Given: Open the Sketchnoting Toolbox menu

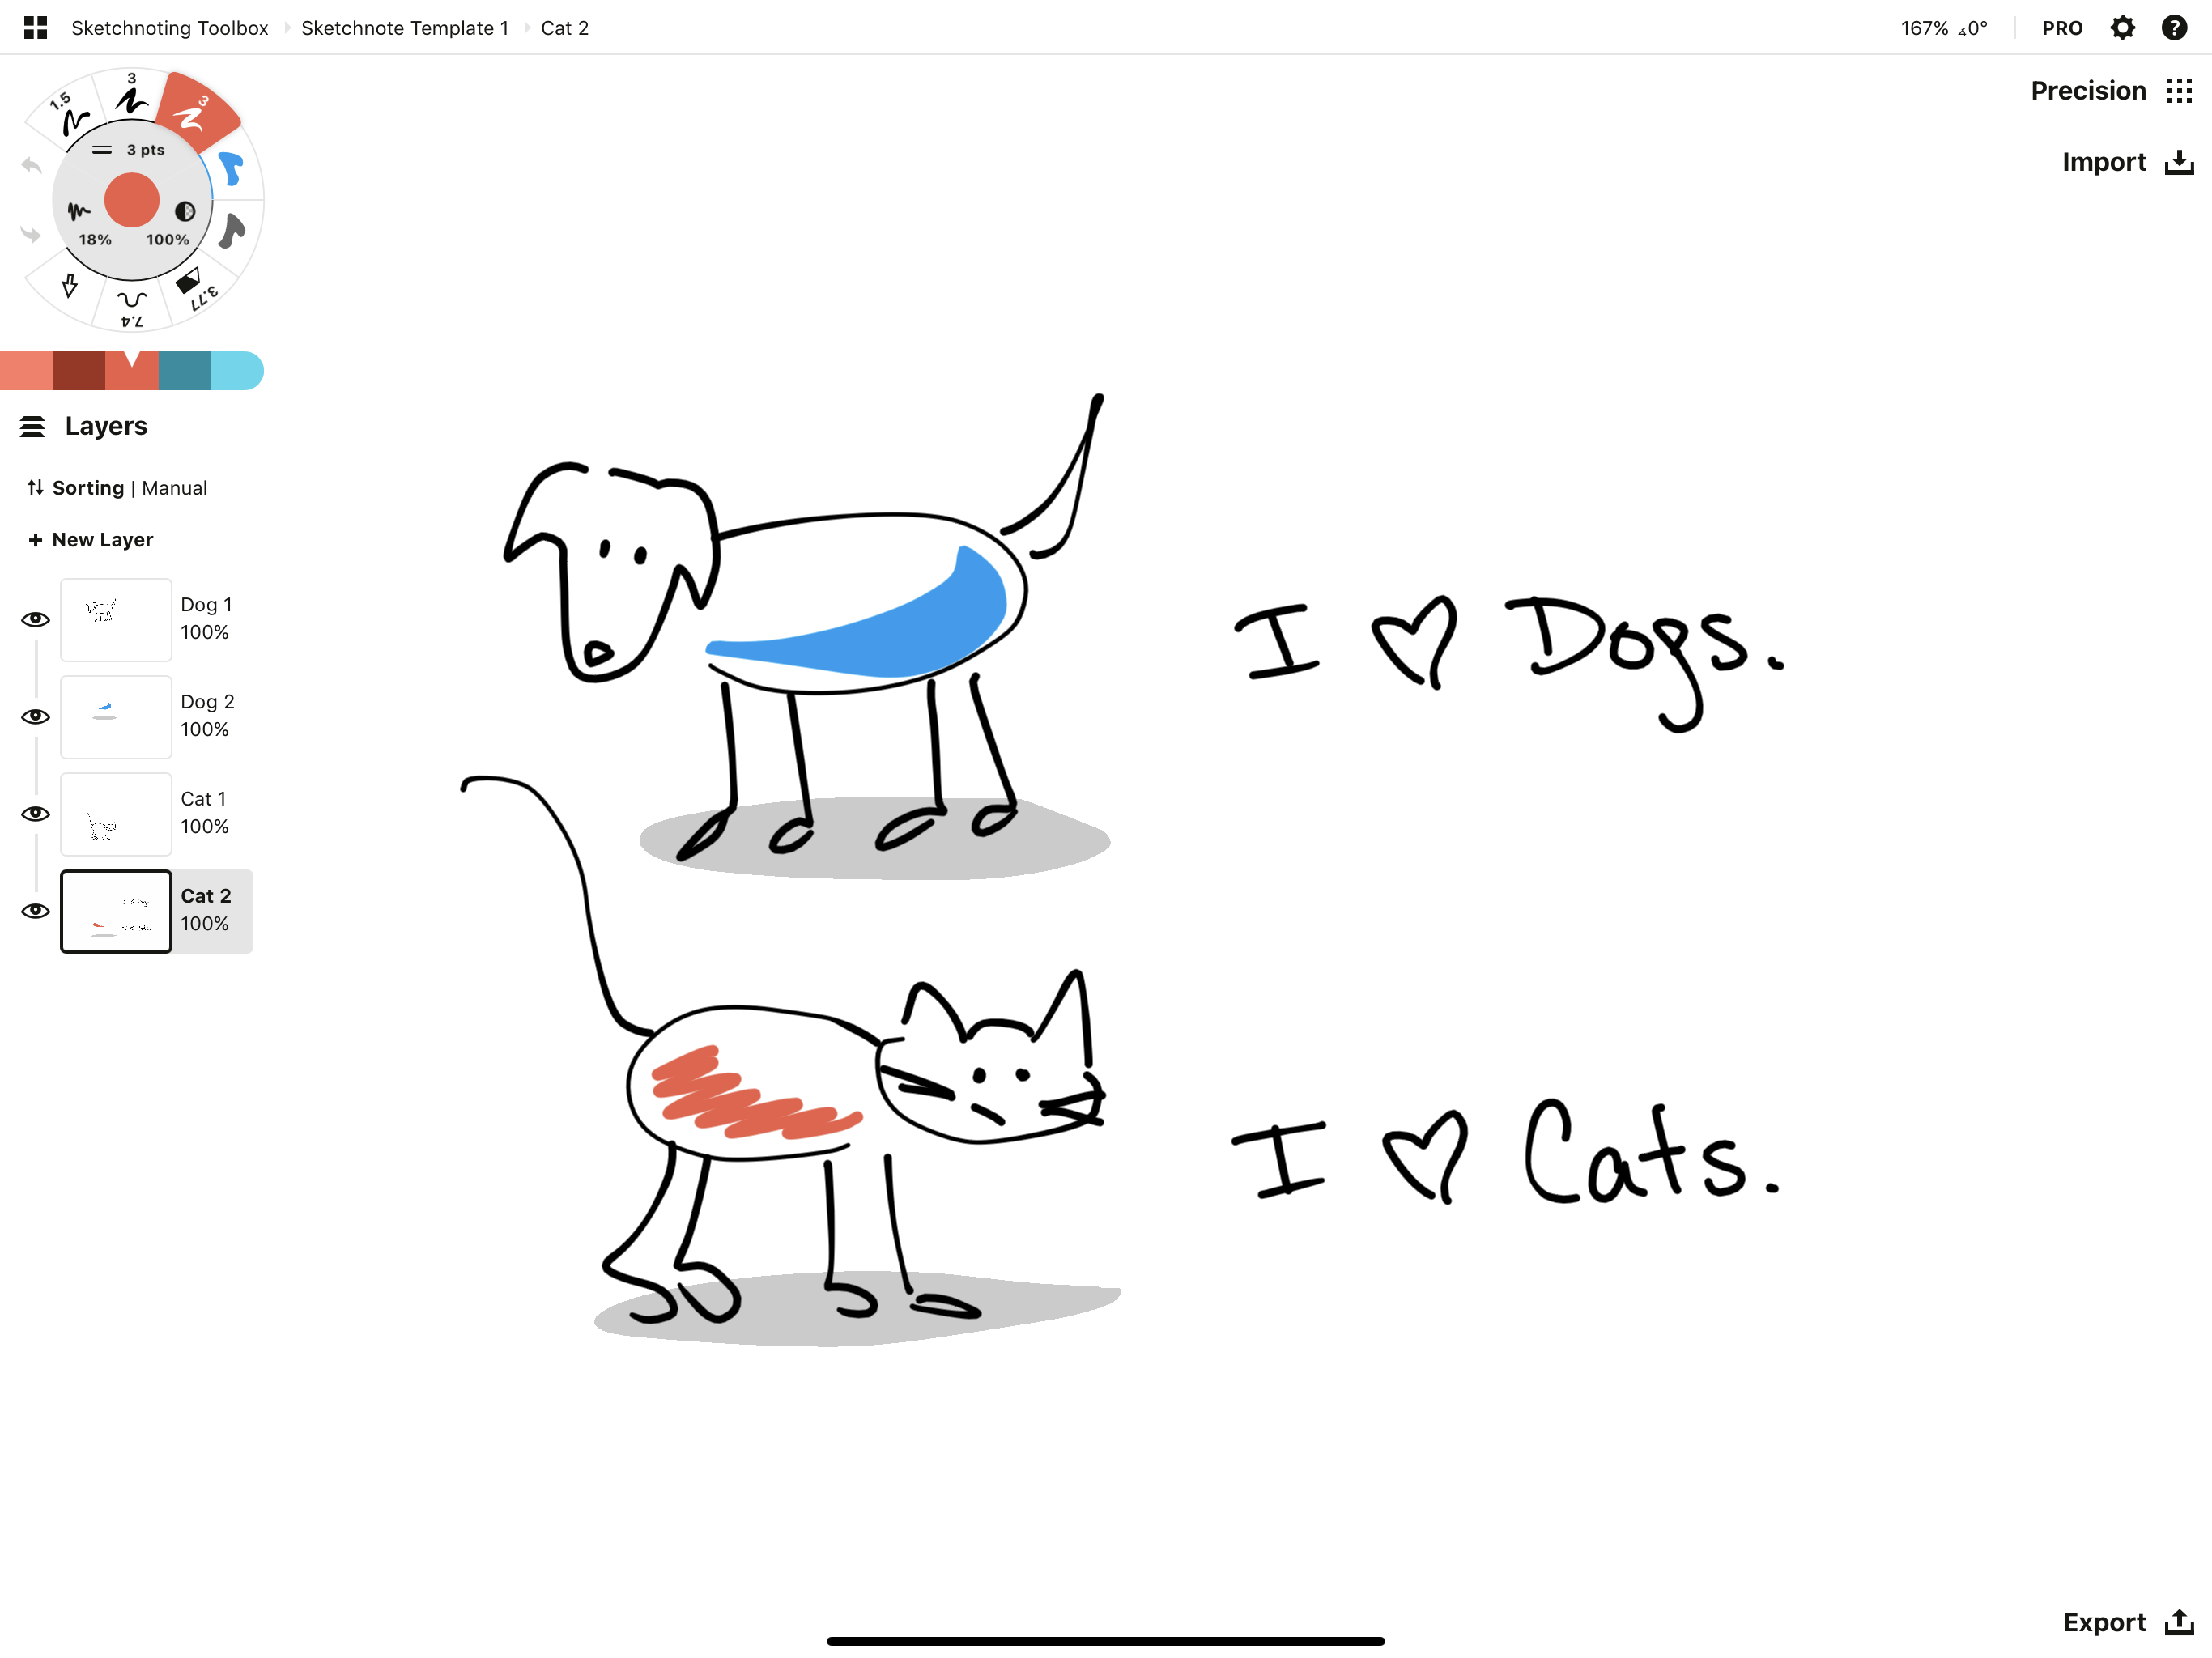Looking at the screenshot, I should (171, 26).
